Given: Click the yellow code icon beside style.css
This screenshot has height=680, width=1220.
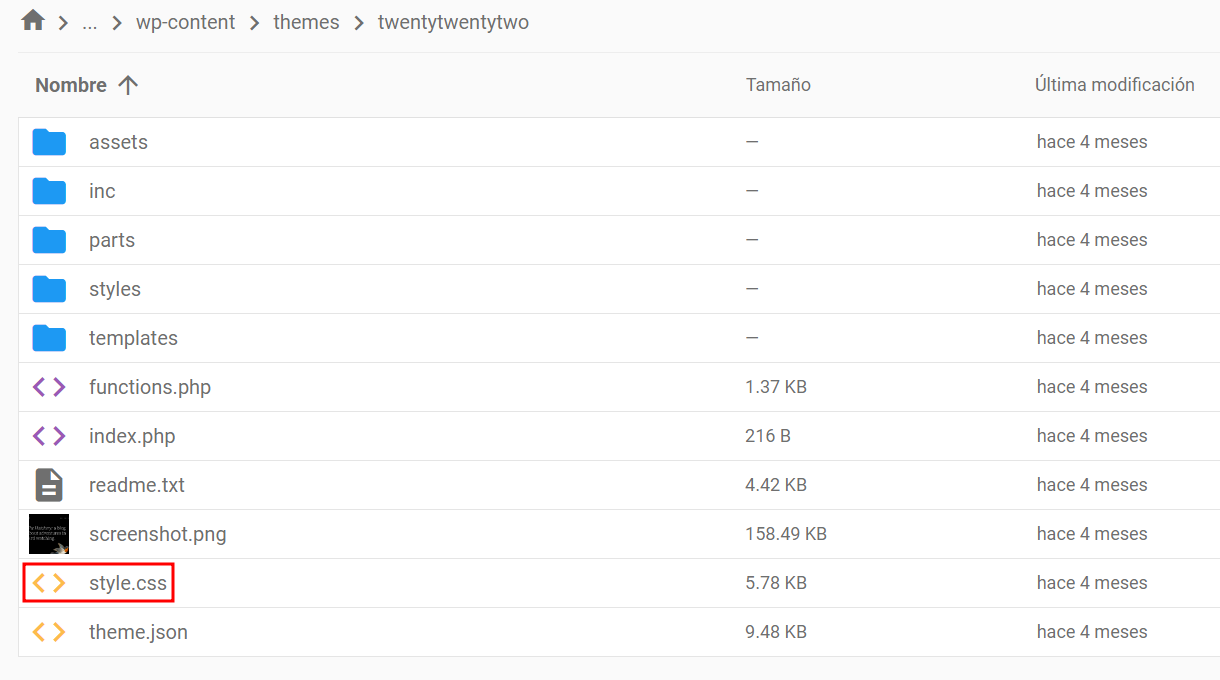Looking at the screenshot, I should 49,582.
